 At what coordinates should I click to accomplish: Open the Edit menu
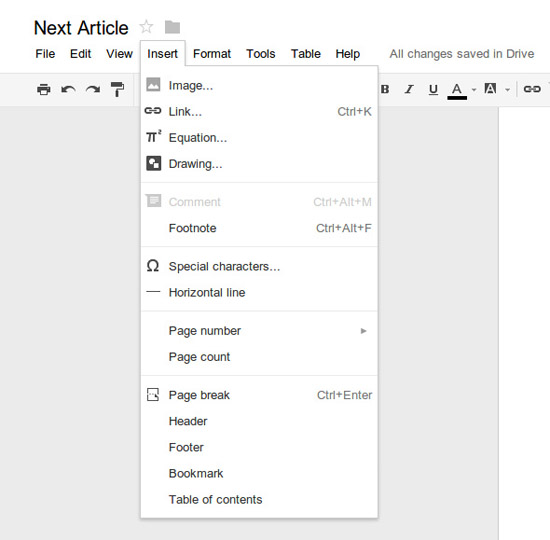[80, 54]
